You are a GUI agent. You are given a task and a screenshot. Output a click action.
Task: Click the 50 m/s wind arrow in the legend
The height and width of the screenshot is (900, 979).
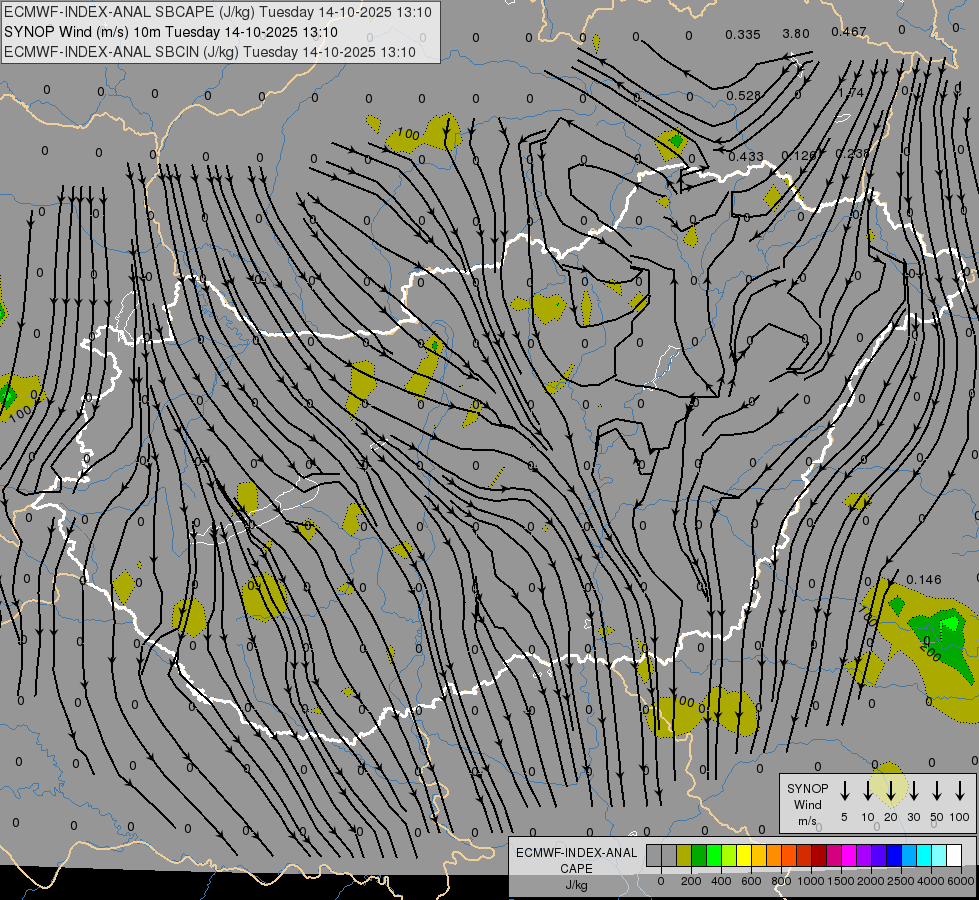click(937, 790)
